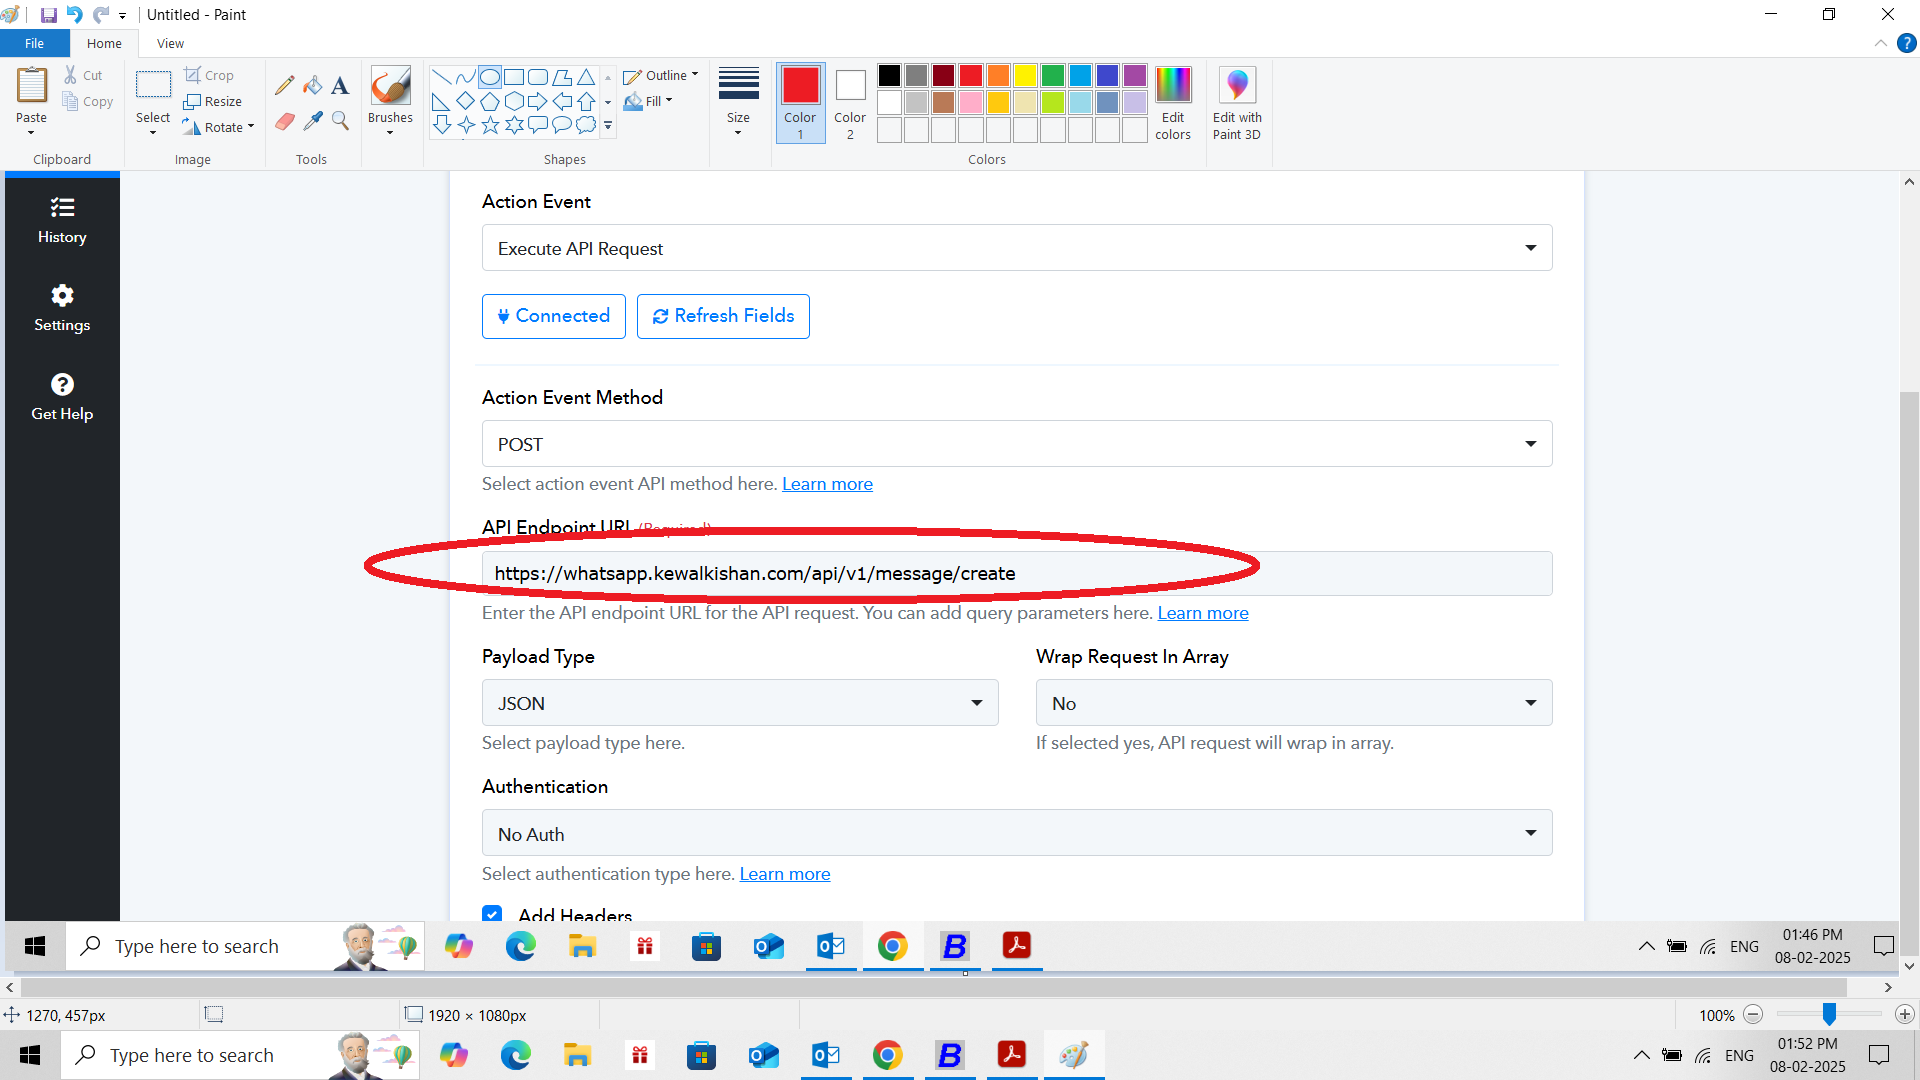Choose the Eraser tool
The width and height of the screenshot is (1920, 1080).
pyautogui.click(x=285, y=121)
